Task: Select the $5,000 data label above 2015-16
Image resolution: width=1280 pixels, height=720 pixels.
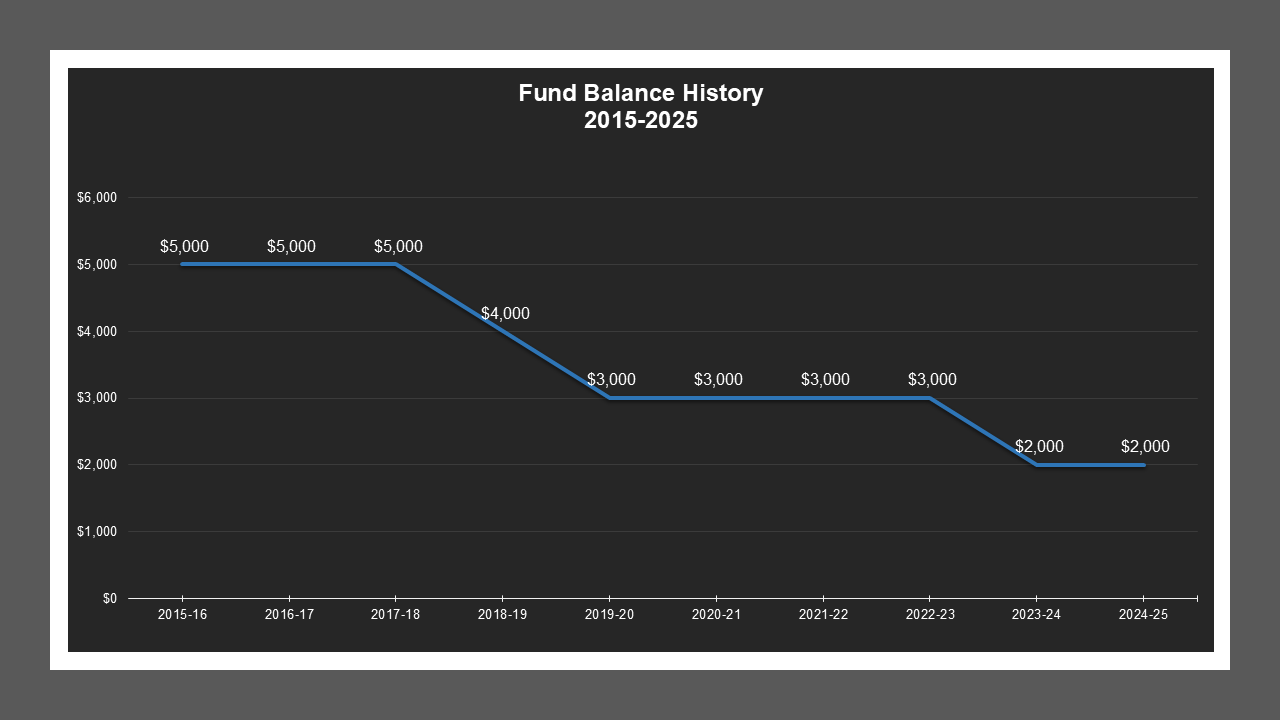Action: [x=185, y=246]
